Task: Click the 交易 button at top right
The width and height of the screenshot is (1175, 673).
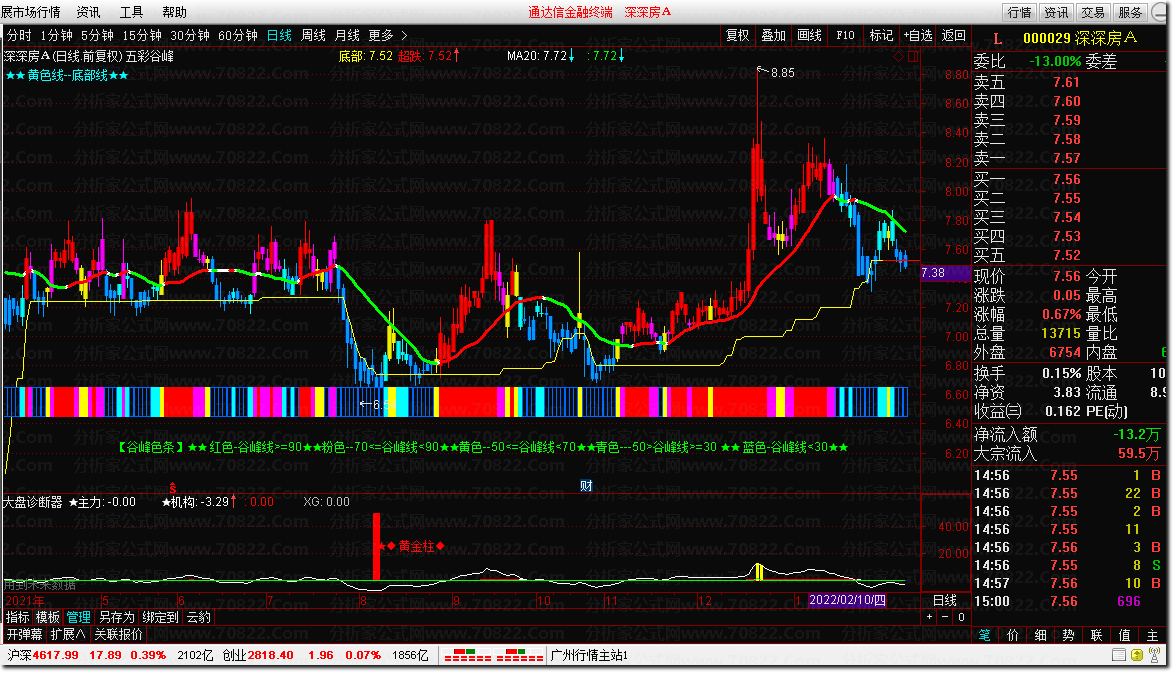Action: (x=1093, y=12)
